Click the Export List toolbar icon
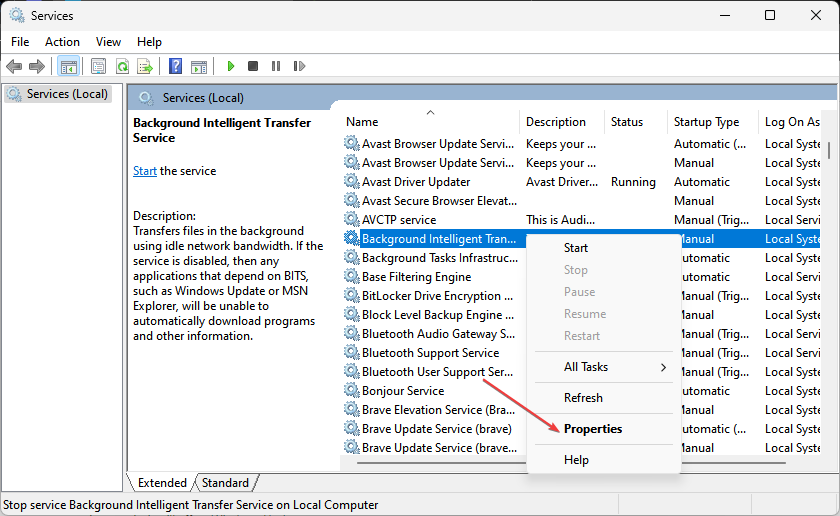The image size is (840, 516). click(x=145, y=66)
